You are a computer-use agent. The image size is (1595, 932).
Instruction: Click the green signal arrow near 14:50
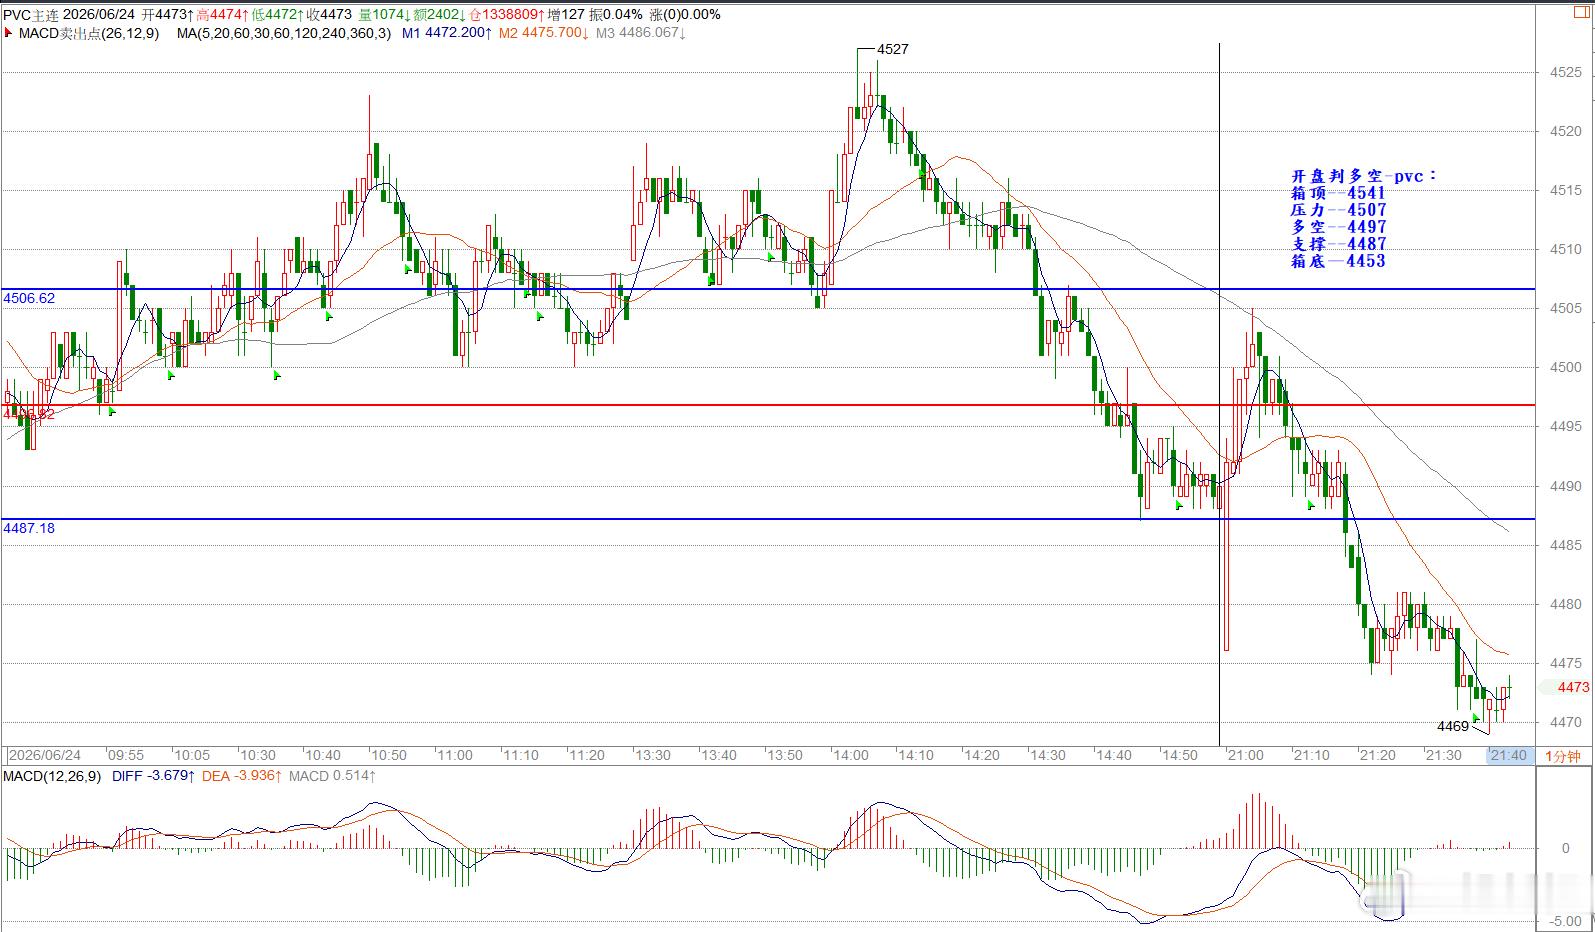click(x=1179, y=506)
